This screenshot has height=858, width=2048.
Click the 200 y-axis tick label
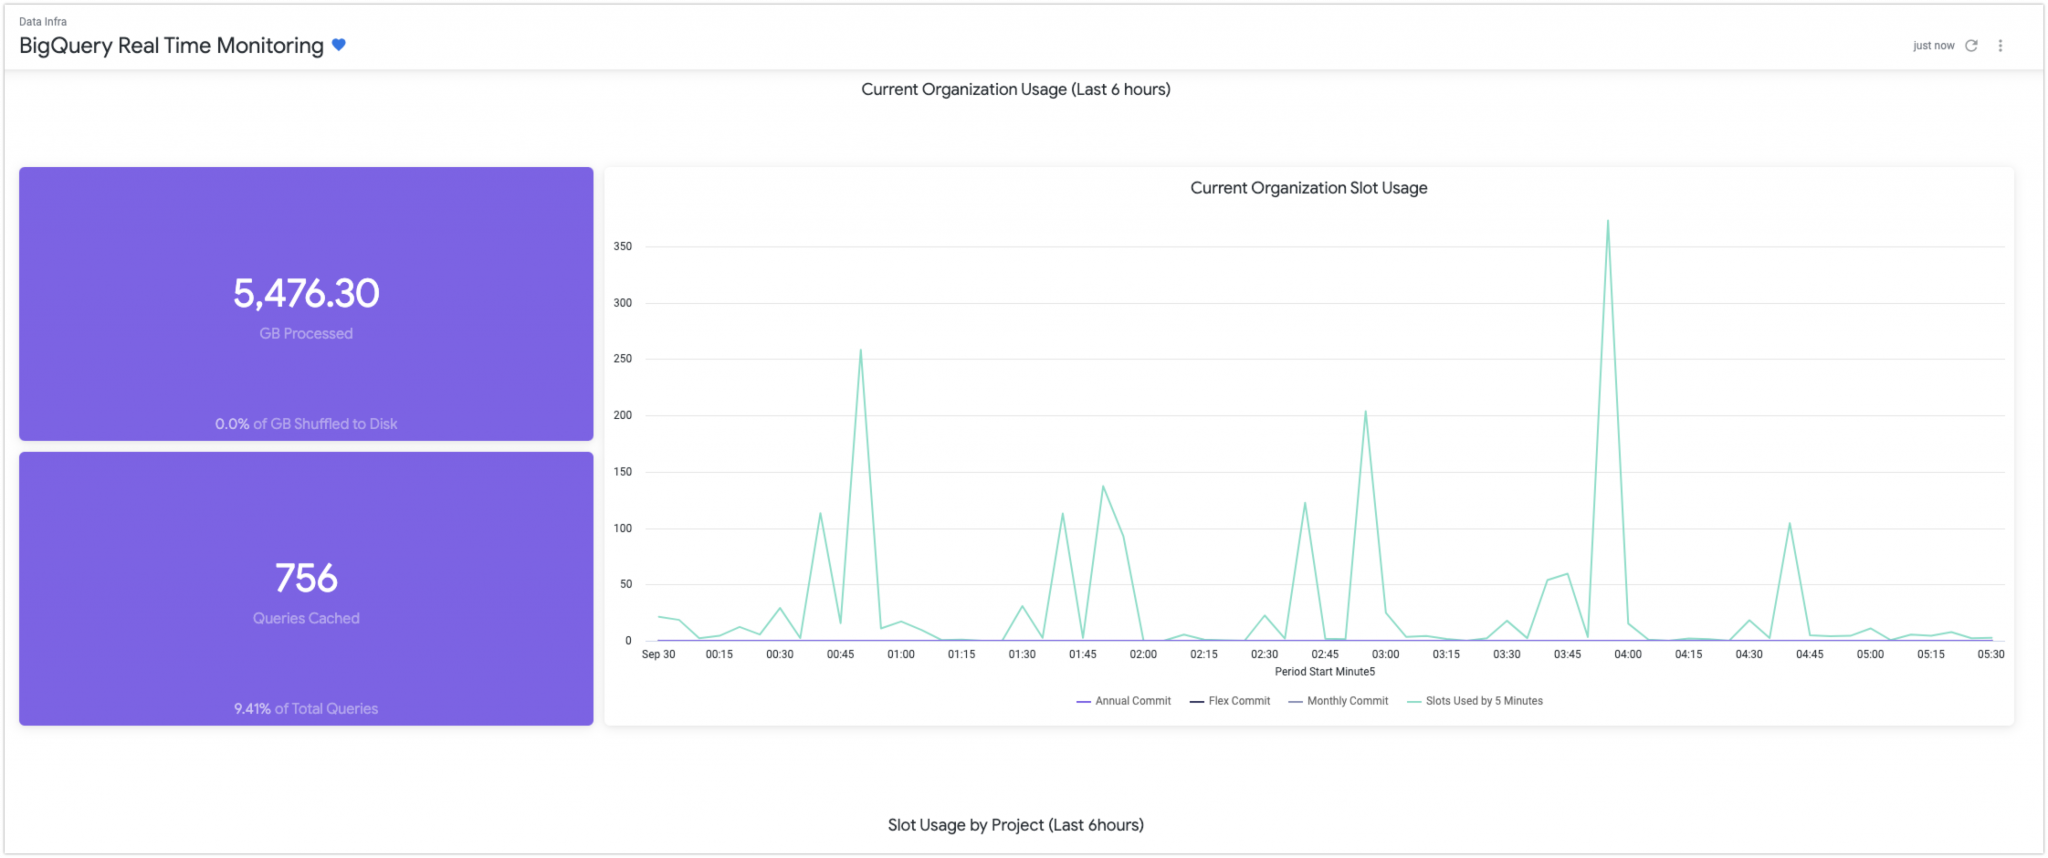click(x=623, y=415)
